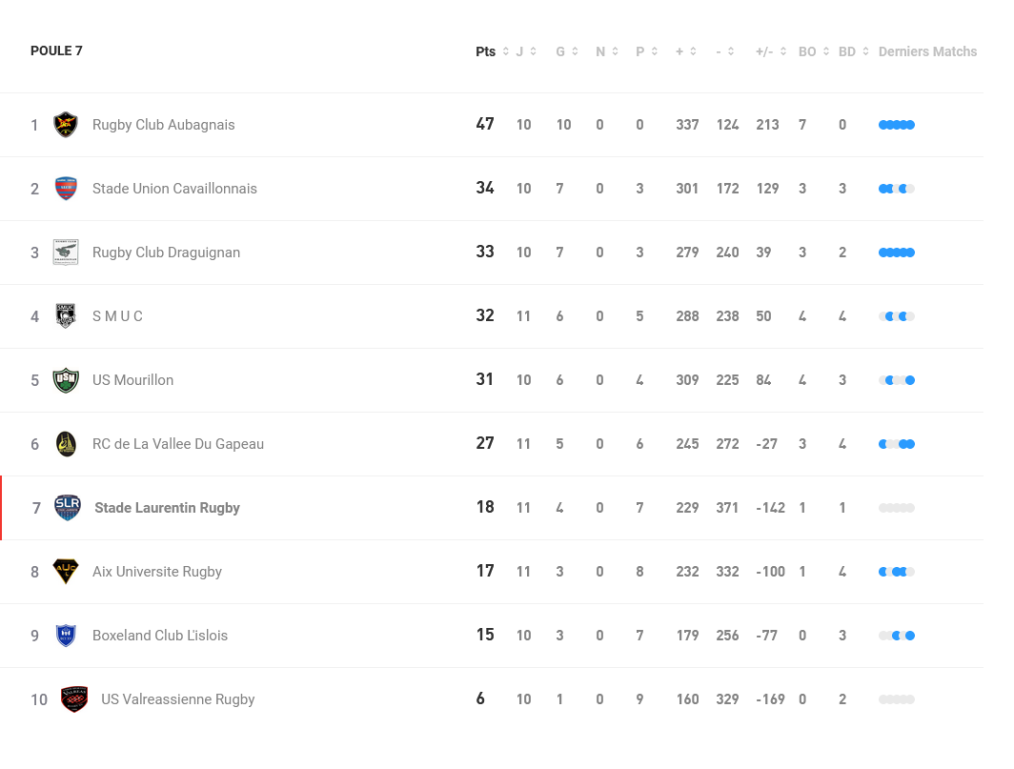The width and height of the screenshot is (1014, 769).
Task: Click the Aix Universite Rugby logo
Action: 66,572
